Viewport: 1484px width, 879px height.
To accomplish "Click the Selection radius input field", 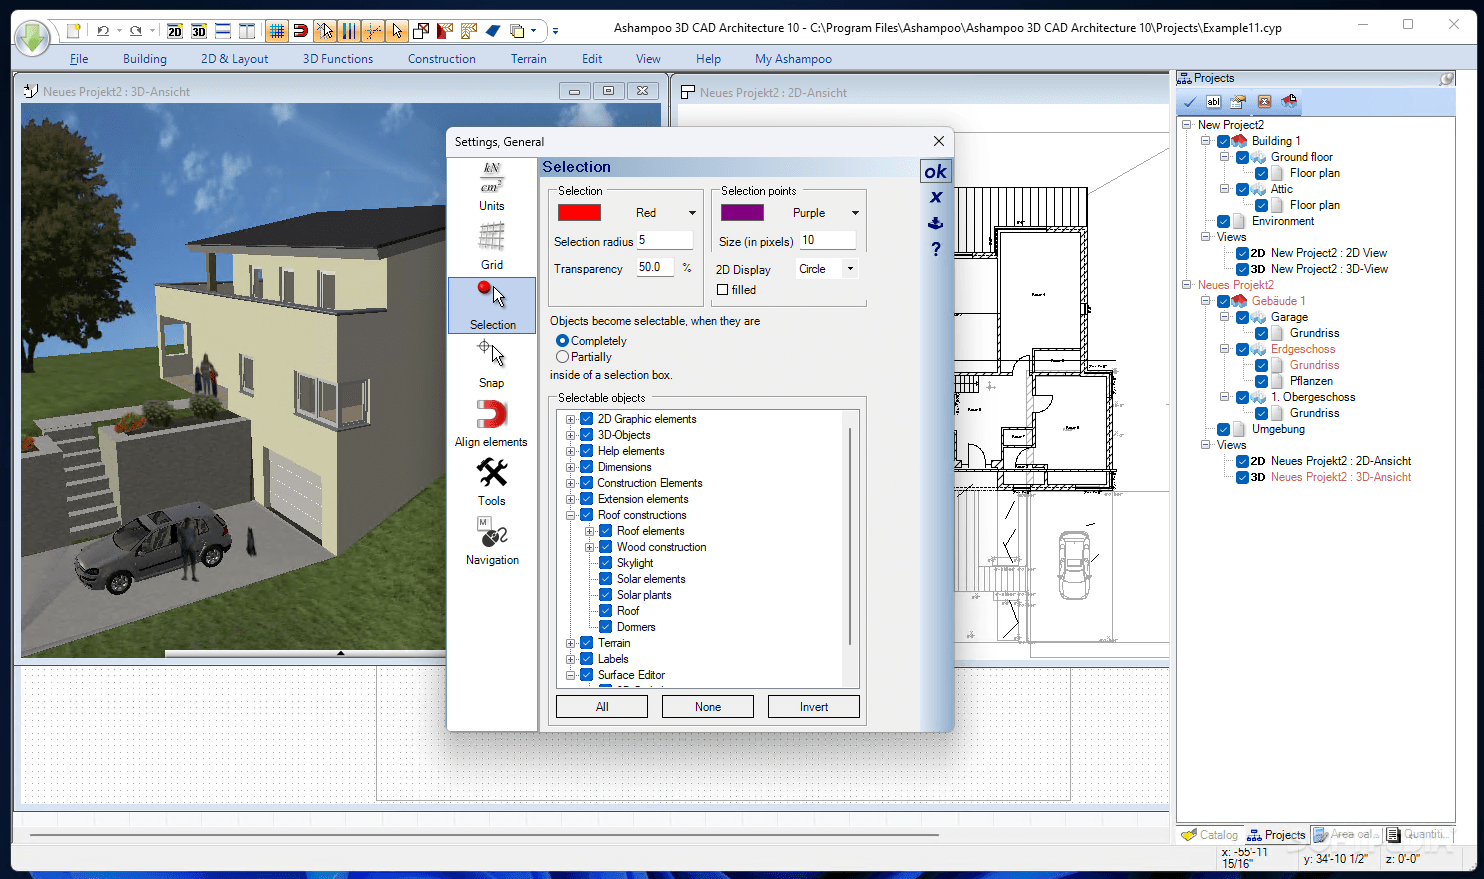I will [665, 241].
